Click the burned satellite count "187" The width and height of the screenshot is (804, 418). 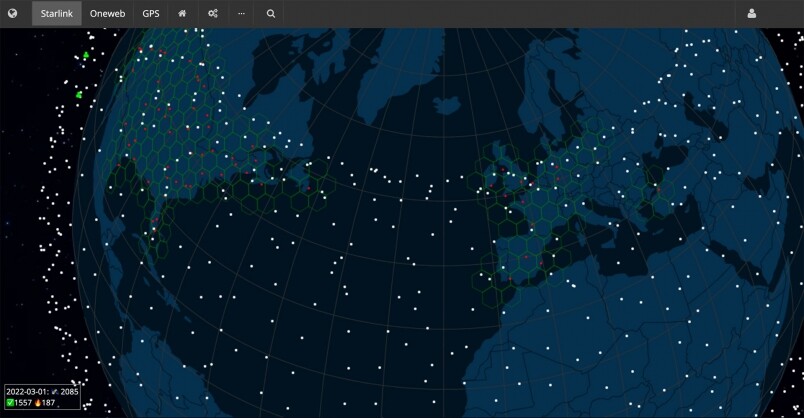pos(48,403)
